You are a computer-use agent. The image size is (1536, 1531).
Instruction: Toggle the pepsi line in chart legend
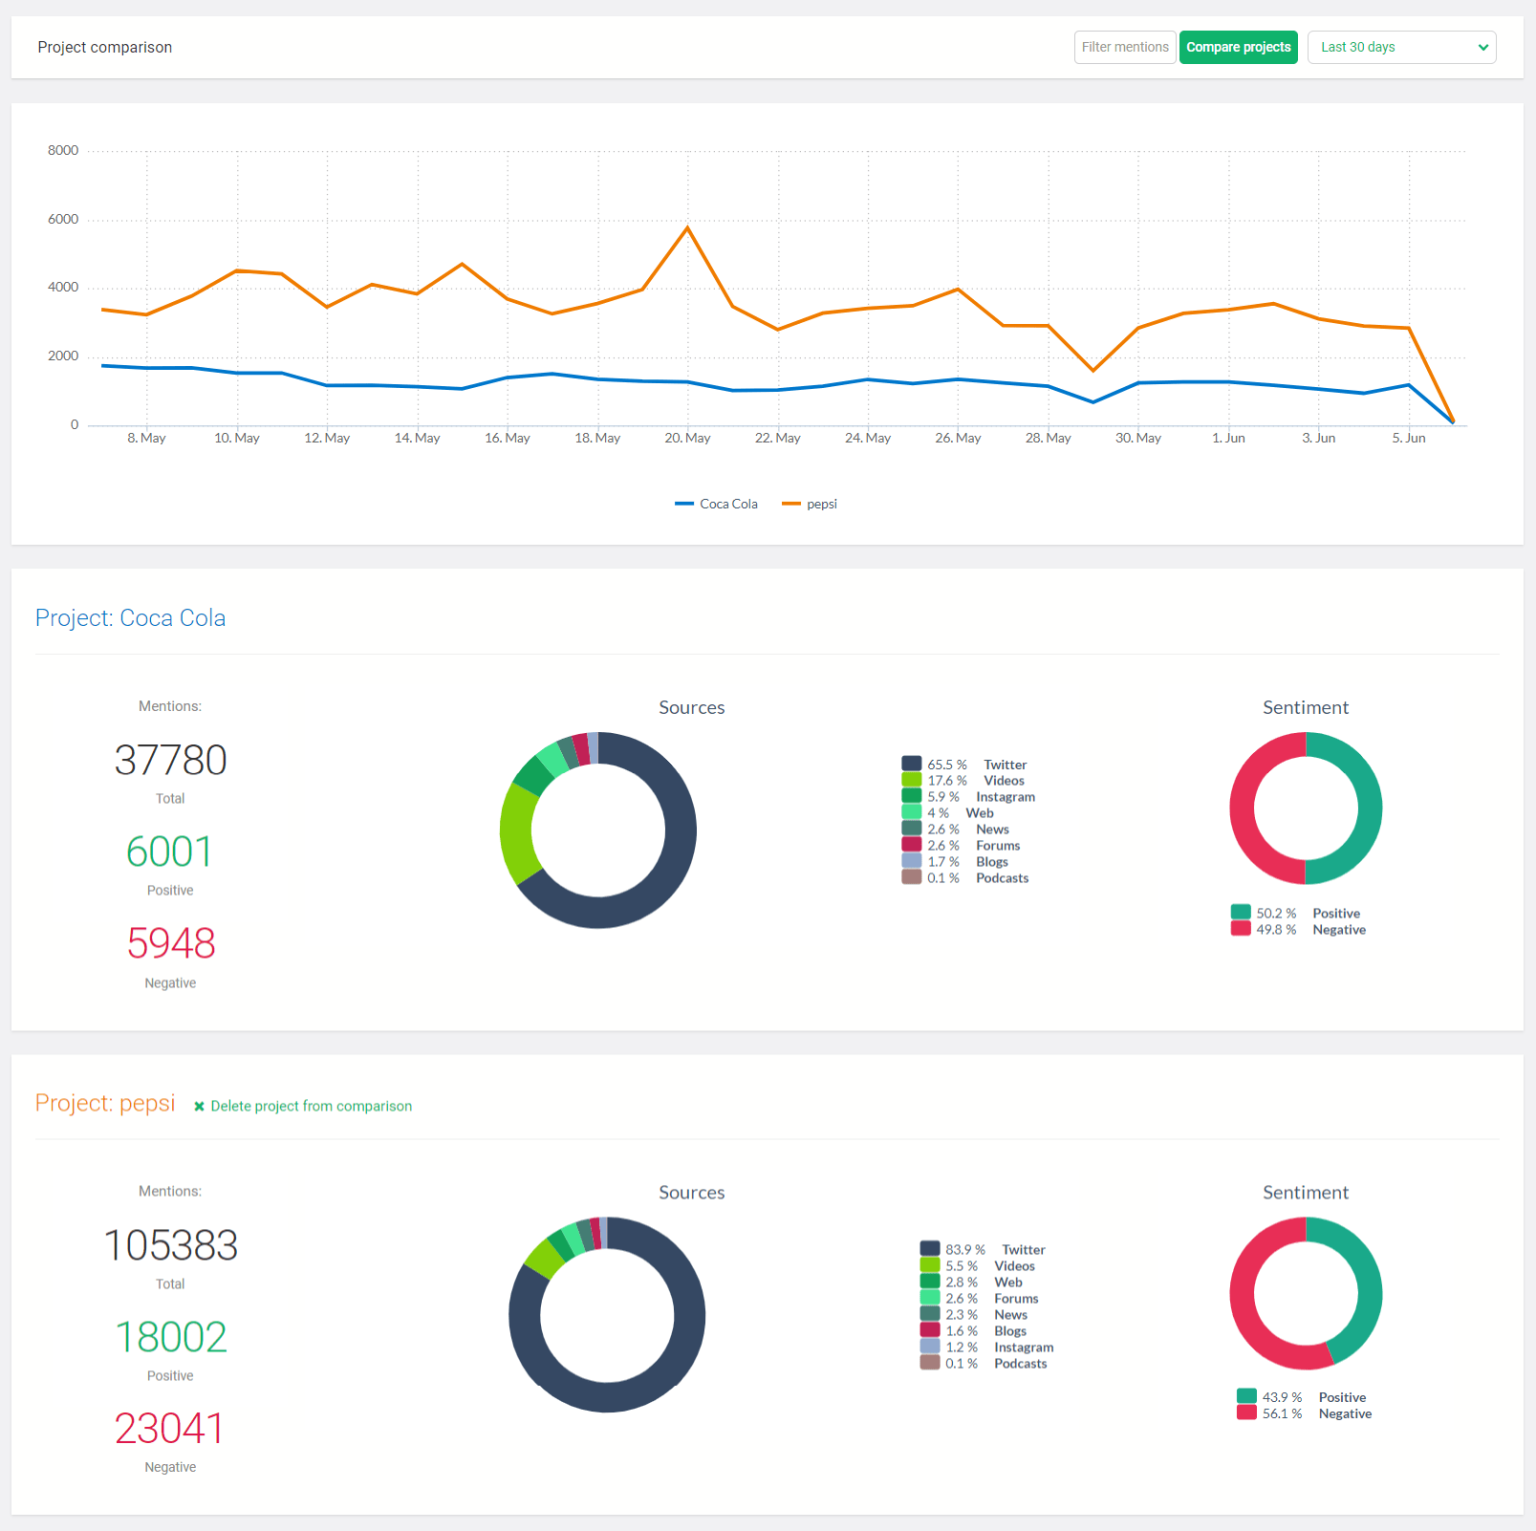click(x=810, y=503)
